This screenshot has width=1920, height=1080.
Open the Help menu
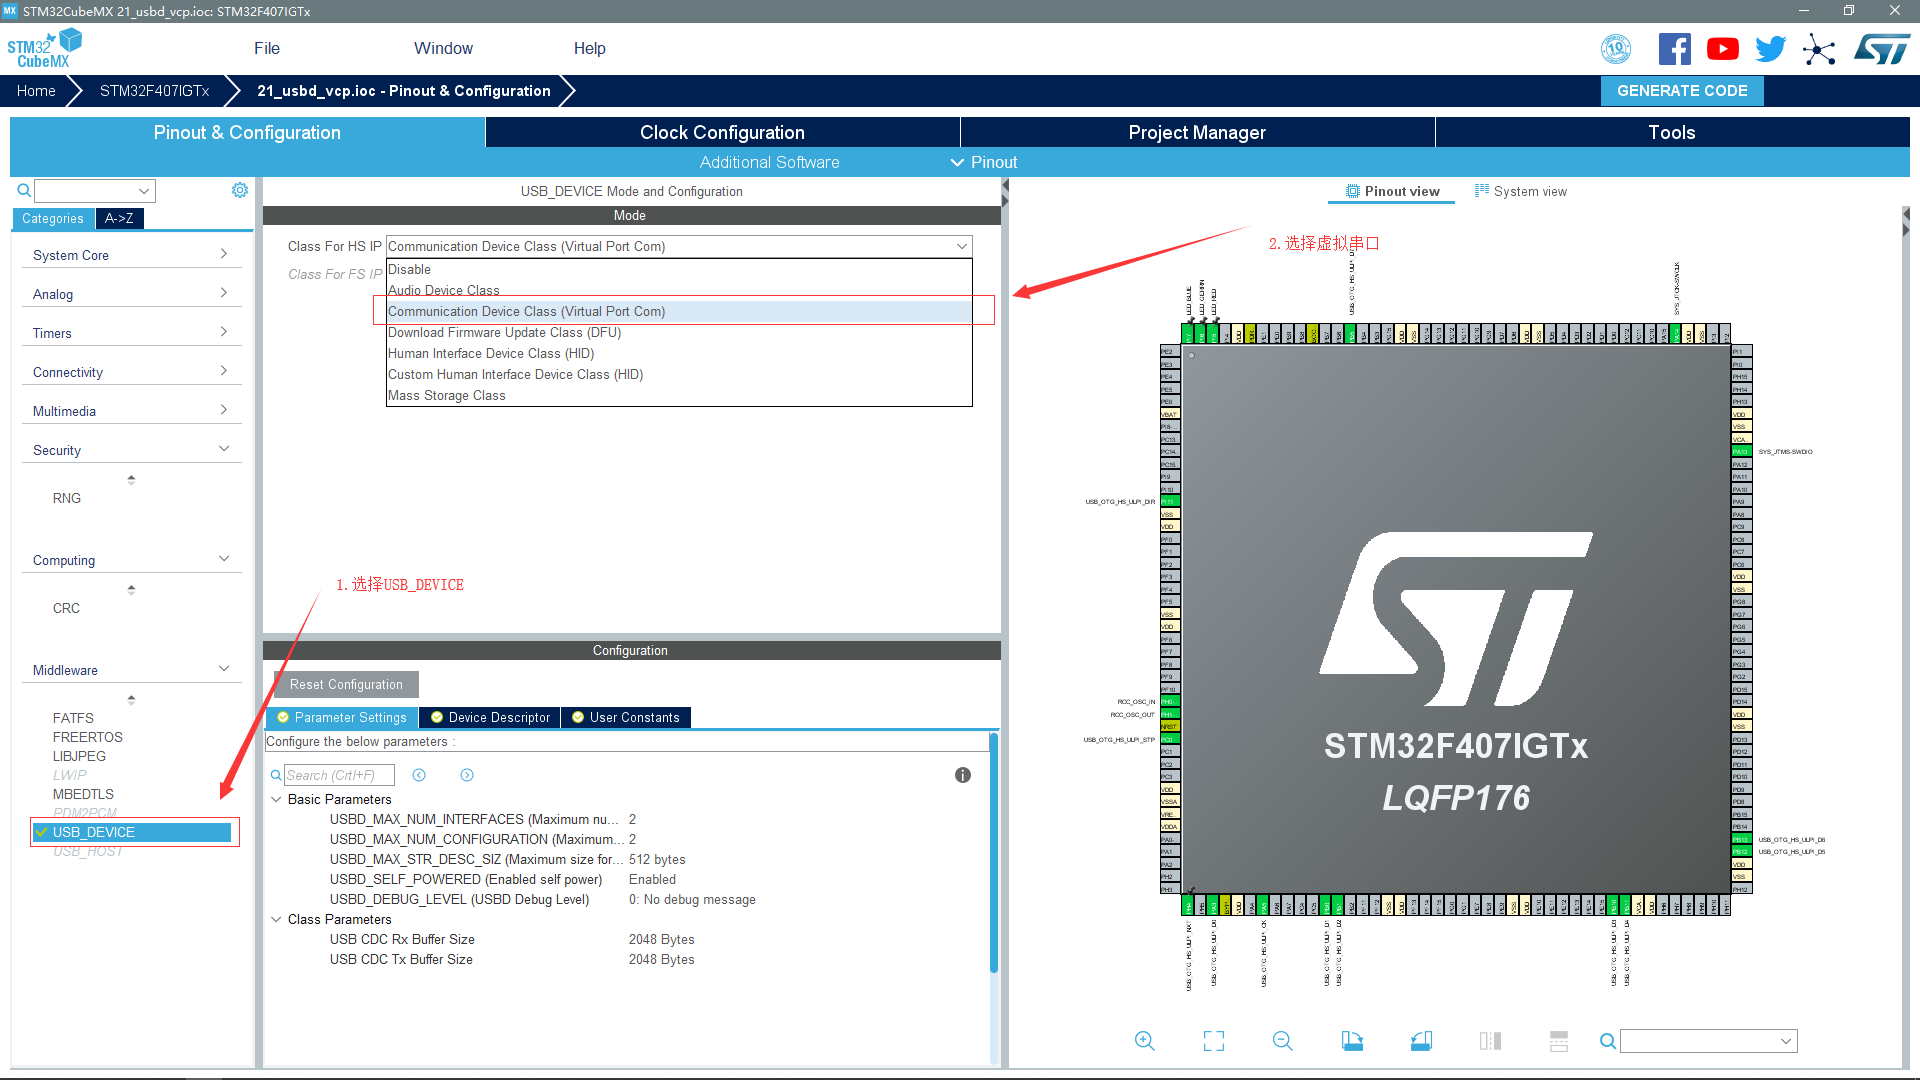589,48
